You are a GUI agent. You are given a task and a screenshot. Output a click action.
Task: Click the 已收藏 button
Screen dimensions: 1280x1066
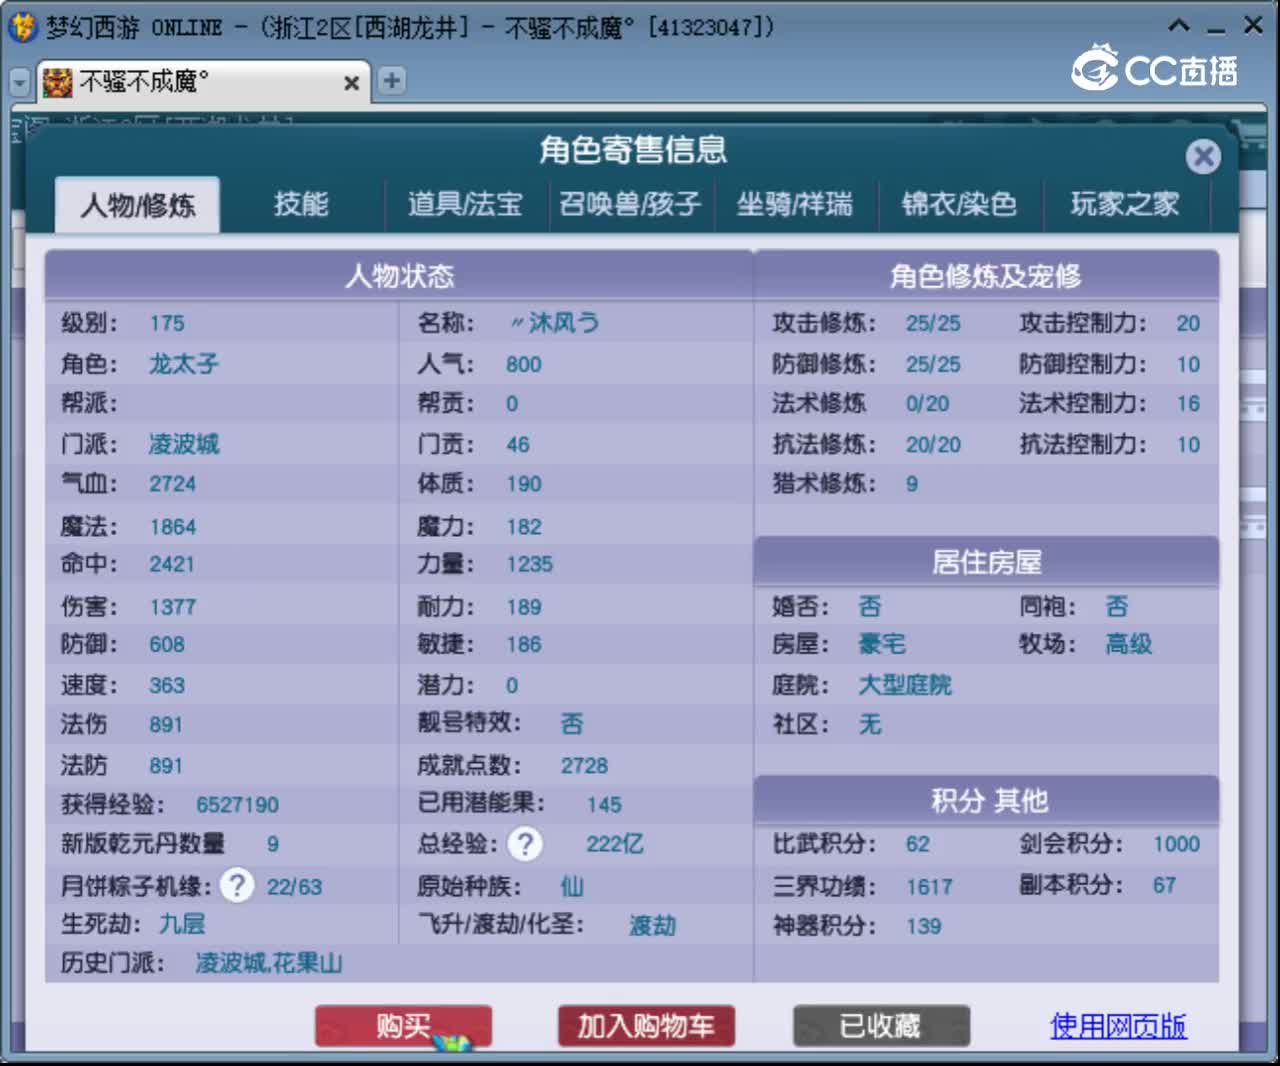point(881,1026)
